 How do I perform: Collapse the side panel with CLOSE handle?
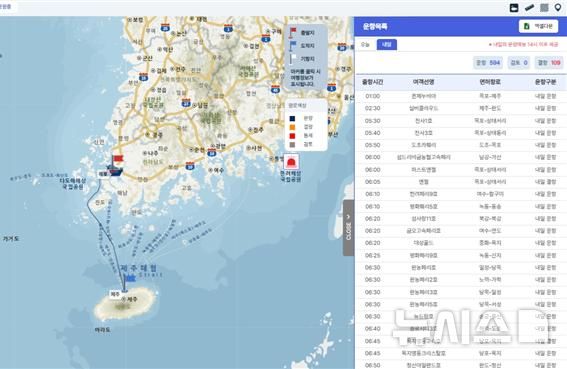tap(348, 228)
